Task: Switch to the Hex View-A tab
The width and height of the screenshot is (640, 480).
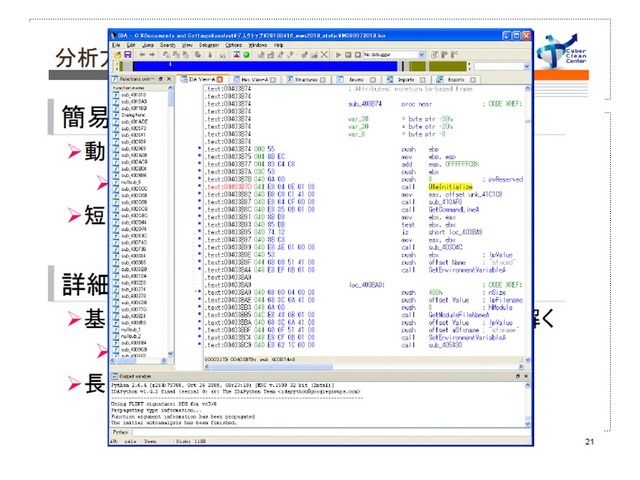Action: (x=254, y=80)
